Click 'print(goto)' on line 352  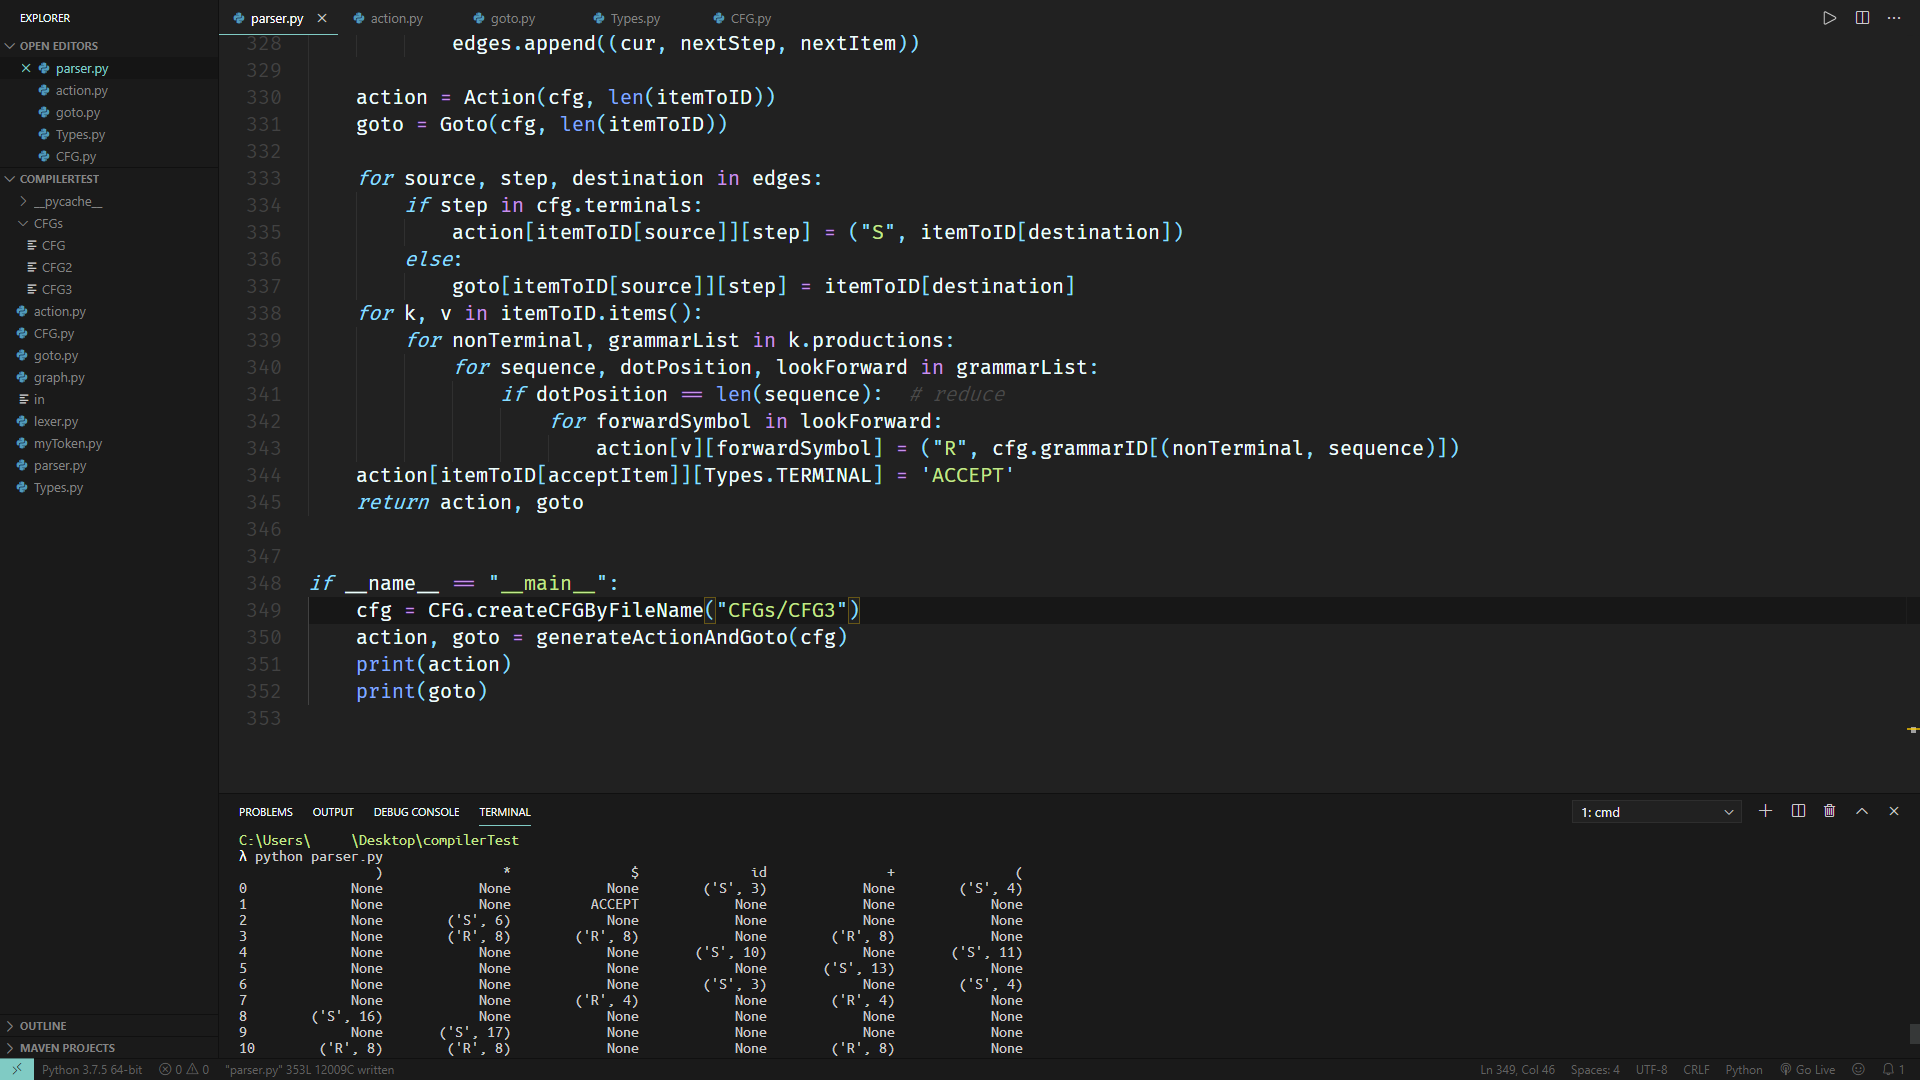point(421,691)
